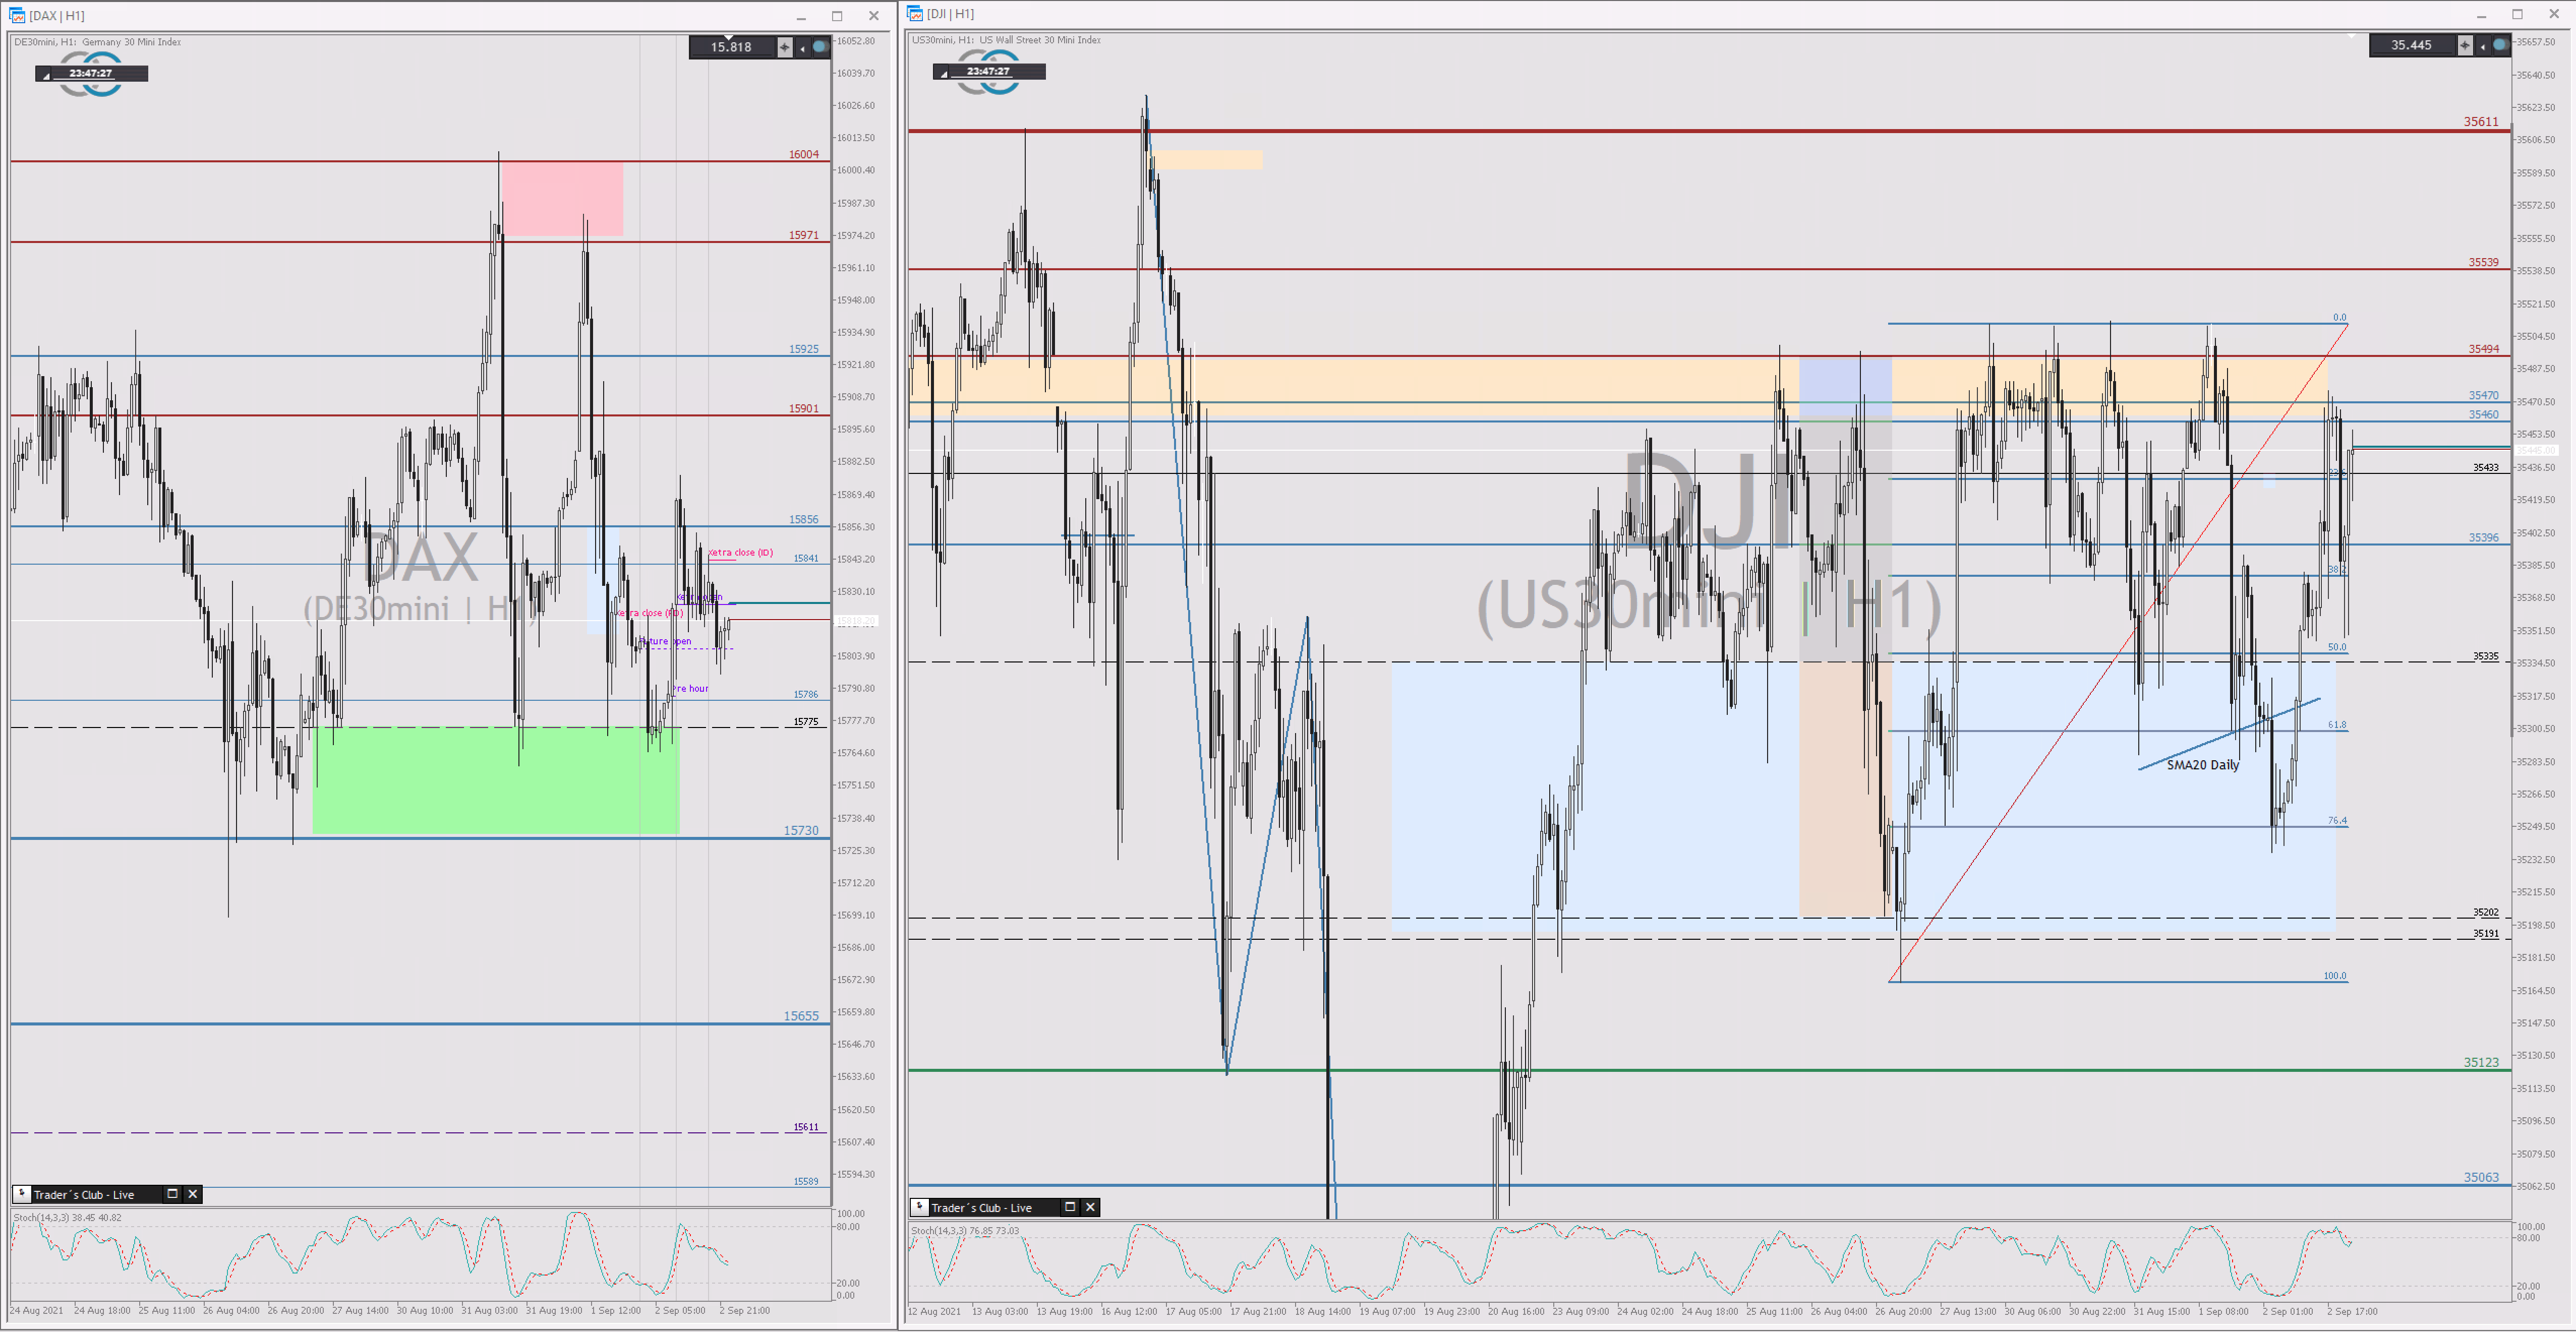
Task: Click crosshair icon in DJI price panel
Action: (x=2465, y=45)
